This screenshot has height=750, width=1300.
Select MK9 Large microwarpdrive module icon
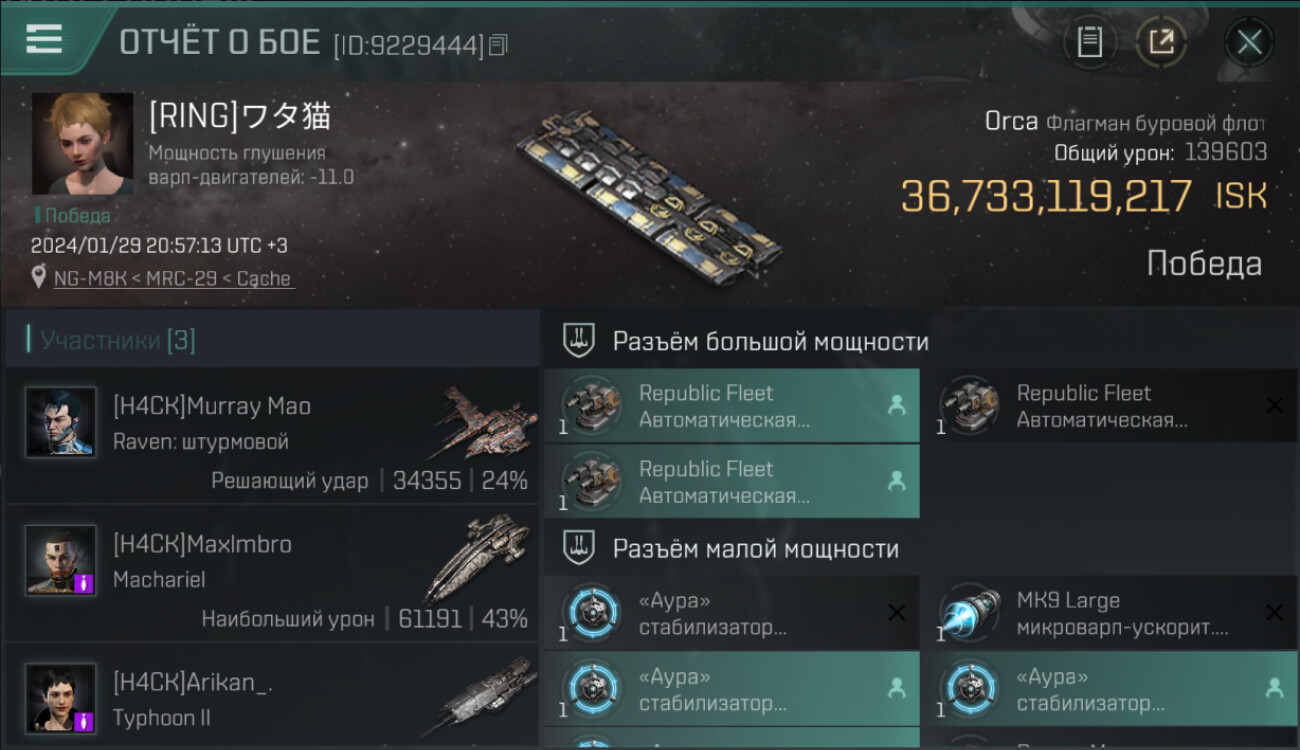(969, 613)
